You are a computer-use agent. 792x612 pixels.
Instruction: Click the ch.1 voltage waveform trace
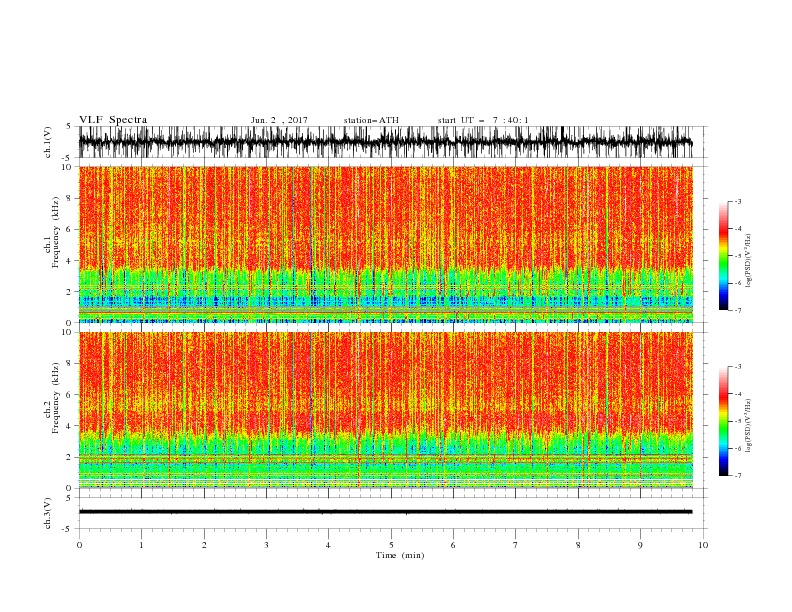(385, 142)
